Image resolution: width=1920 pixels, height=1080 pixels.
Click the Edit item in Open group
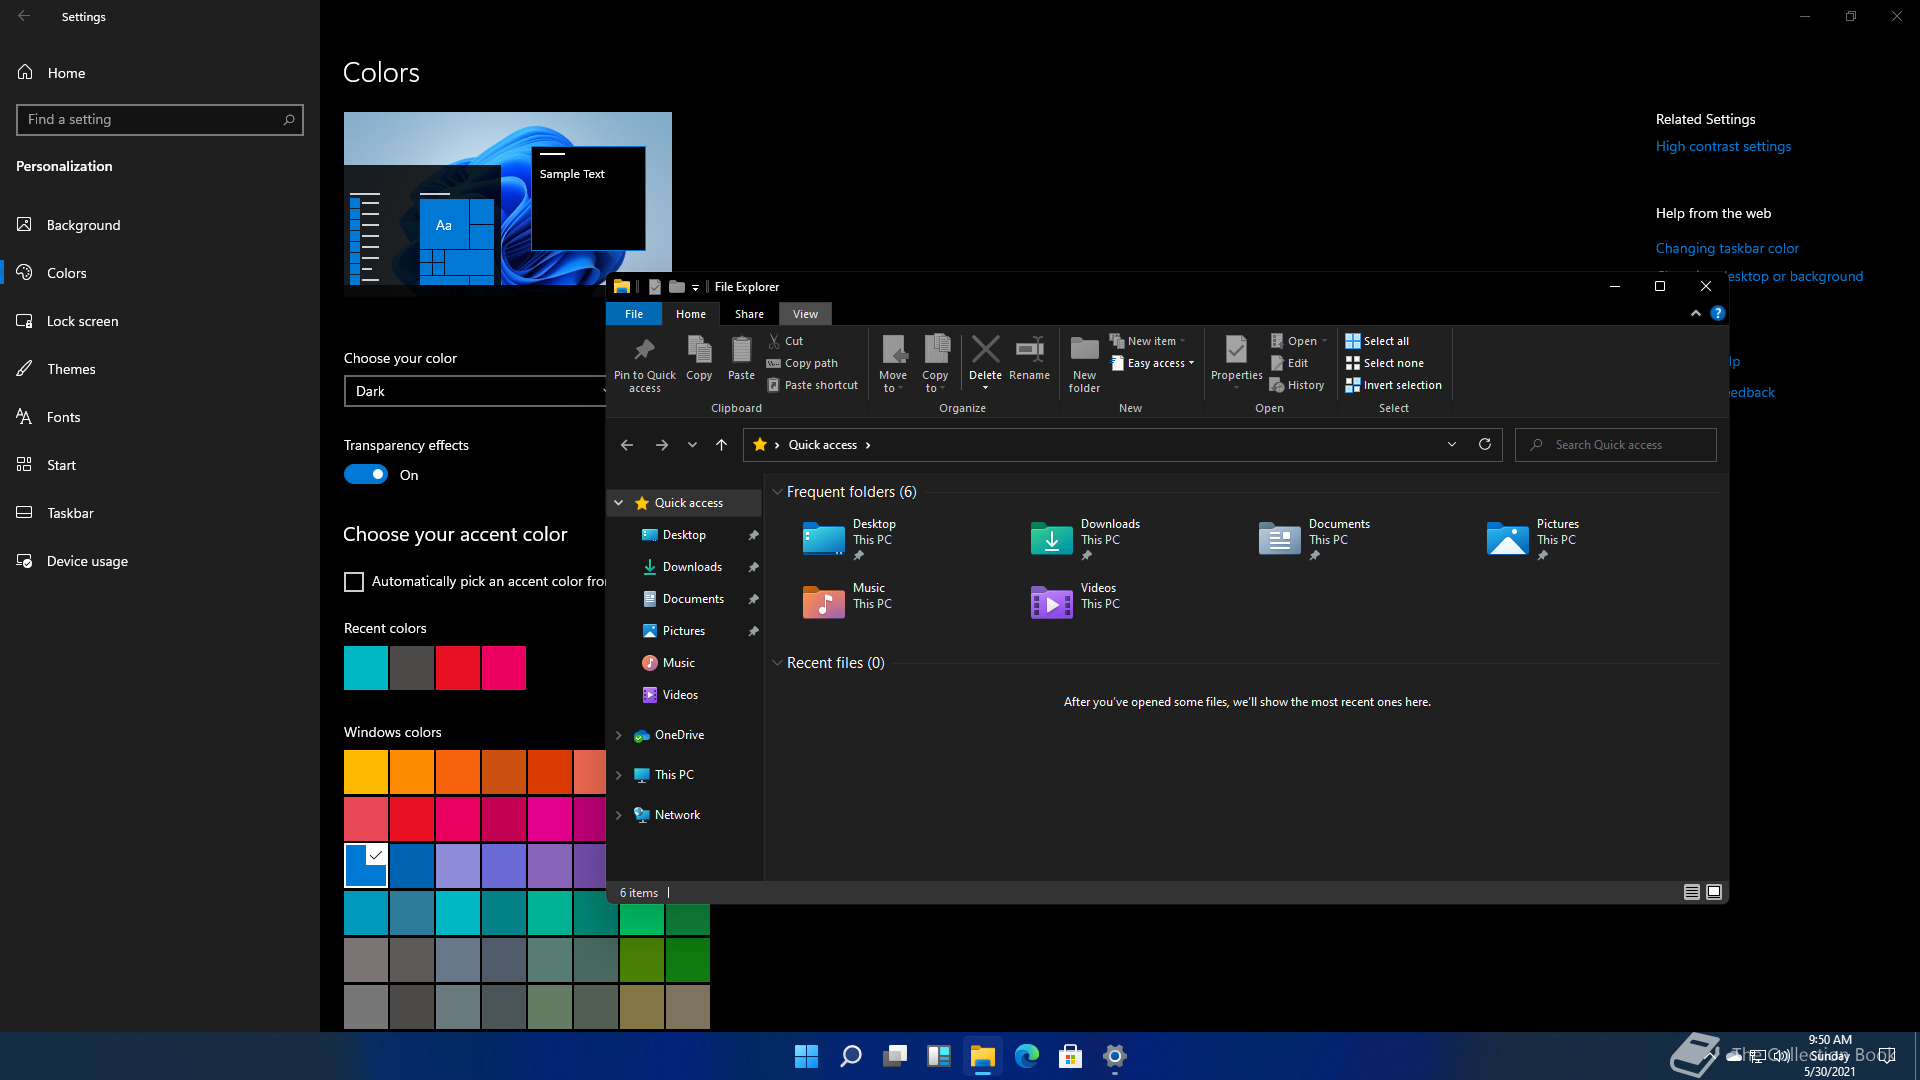1289,363
